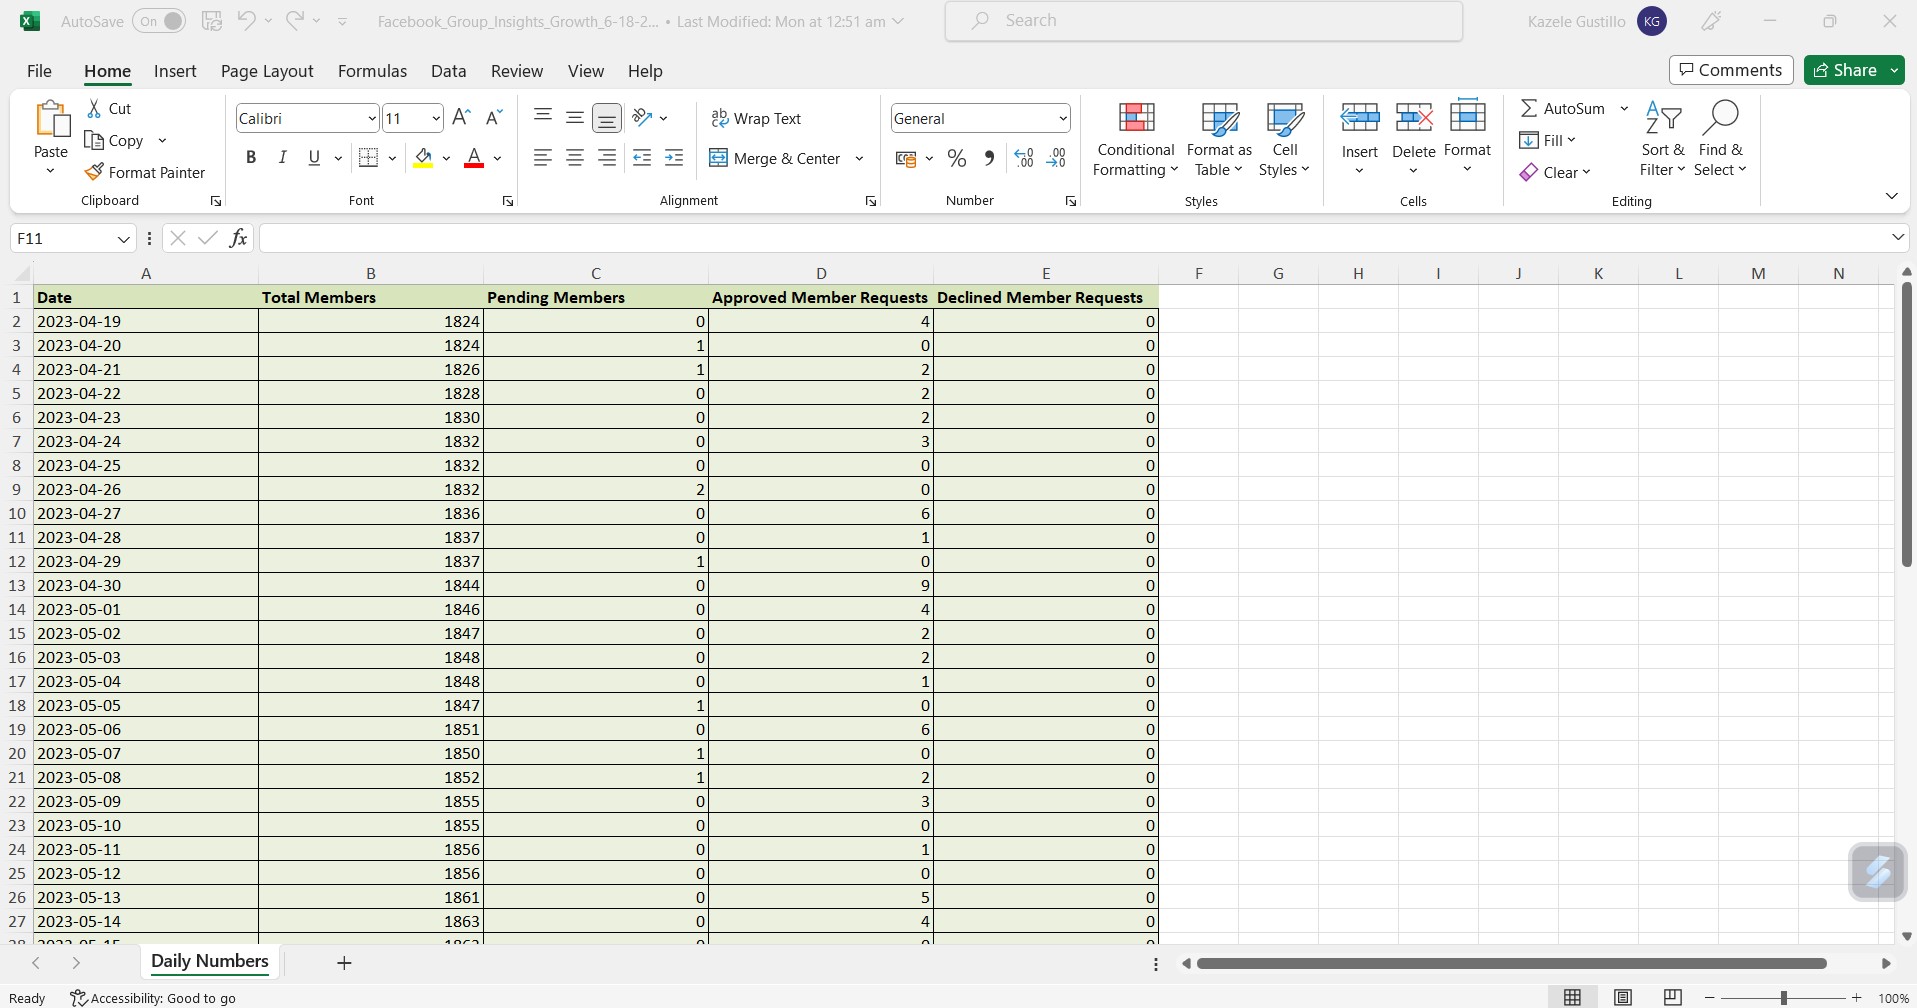This screenshot has width=1917, height=1008.
Task: Switch to Page Break Preview view
Action: [1672, 997]
